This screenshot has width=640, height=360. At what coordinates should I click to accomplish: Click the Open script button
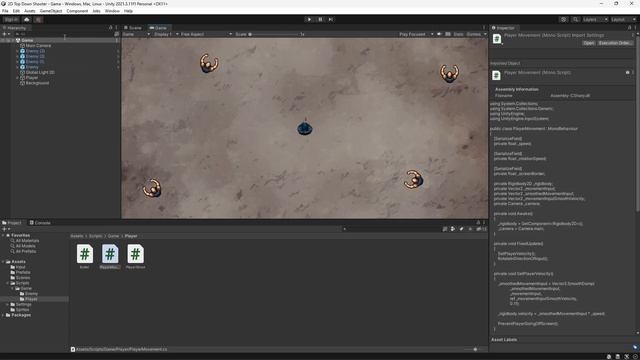[588, 43]
